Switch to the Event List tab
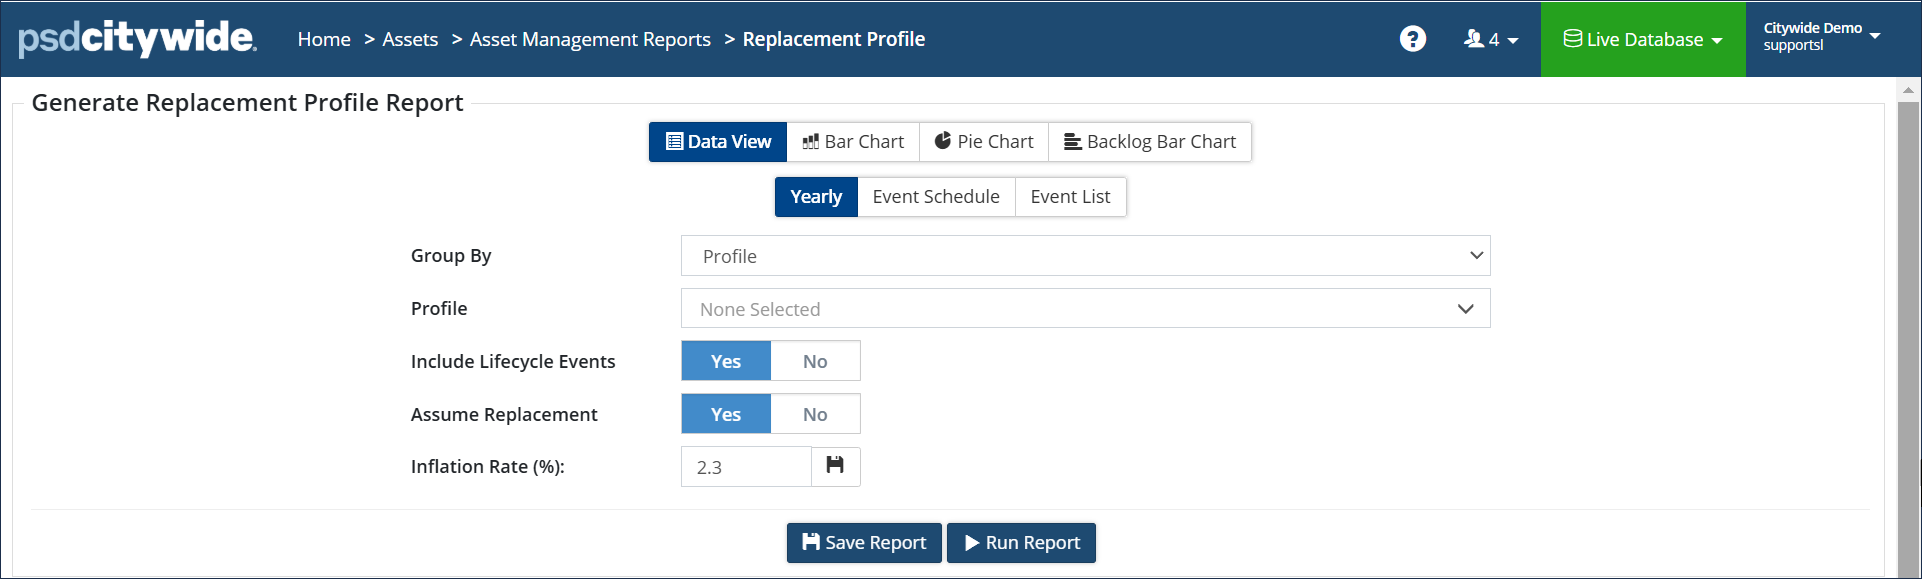The width and height of the screenshot is (1922, 579). (x=1070, y=197)
